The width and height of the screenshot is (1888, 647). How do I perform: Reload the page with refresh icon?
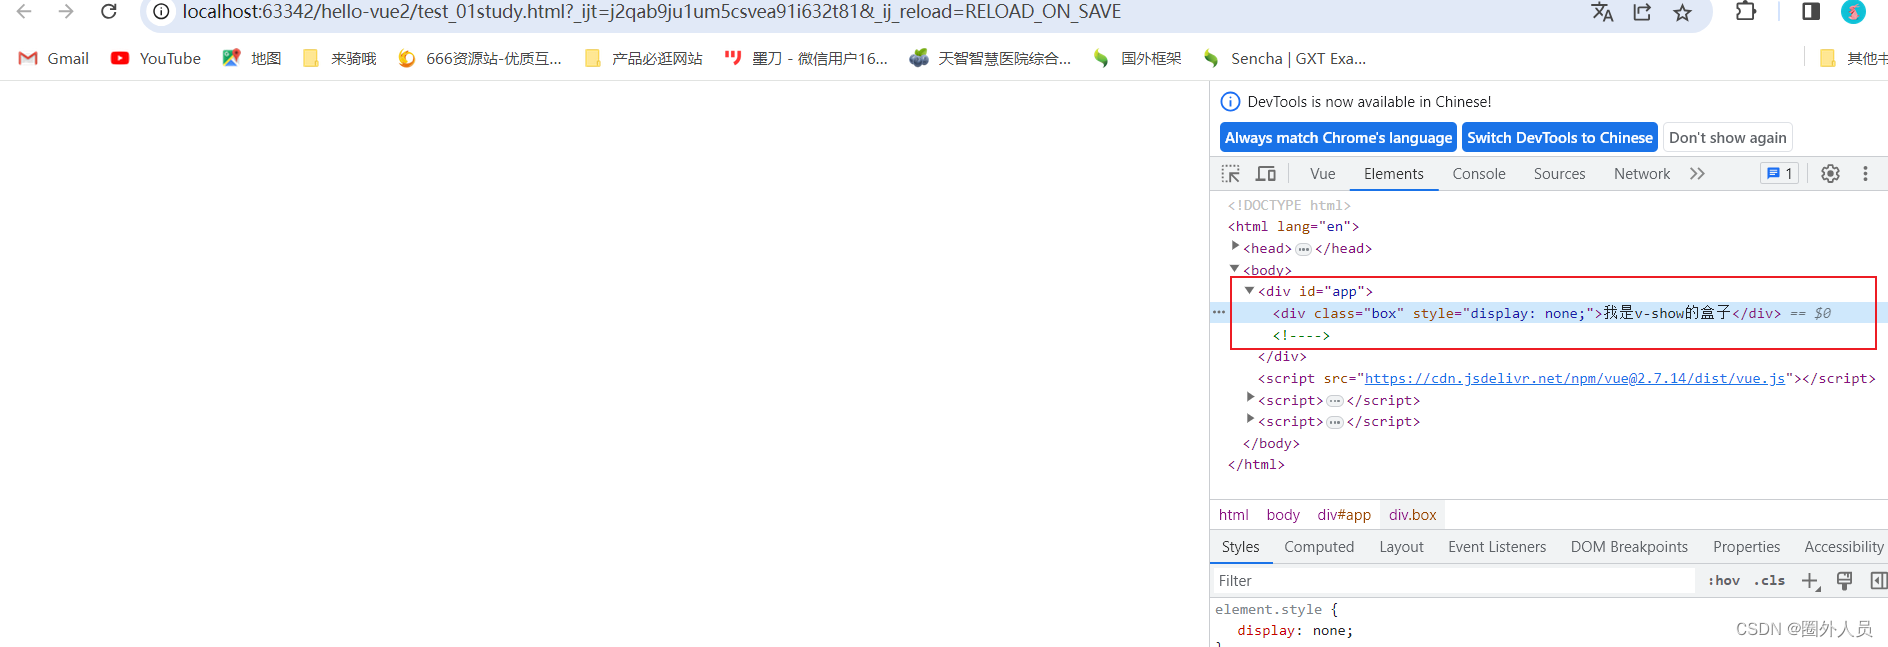[x=109, y=12]
